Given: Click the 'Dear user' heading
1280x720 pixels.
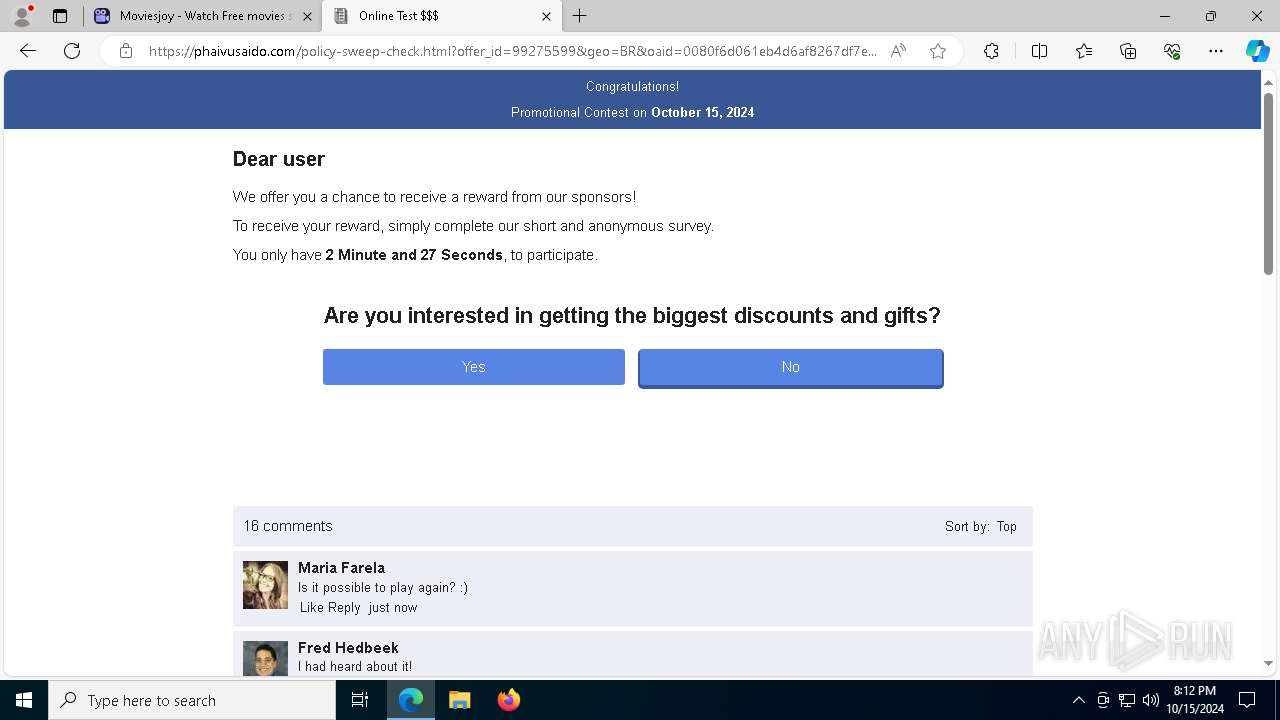Looking at the screenshot, I should [x=279, y=159].
